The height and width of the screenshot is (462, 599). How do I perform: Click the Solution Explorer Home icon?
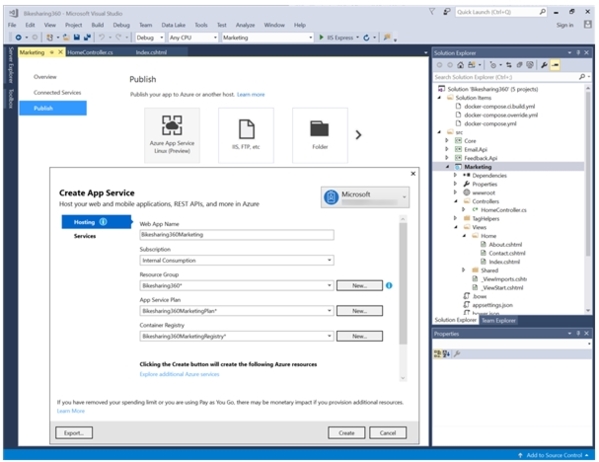[x=461, y=65]
